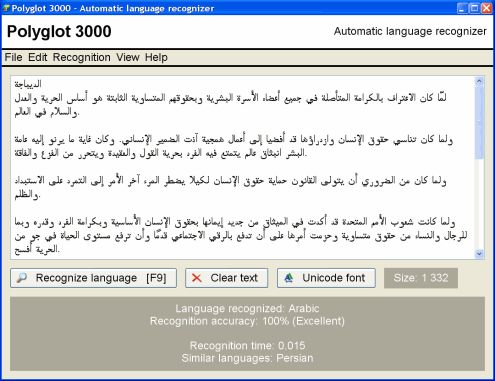Screen dimensions: 495x381
Task: Click the Unicode font button
Action: 326,278
